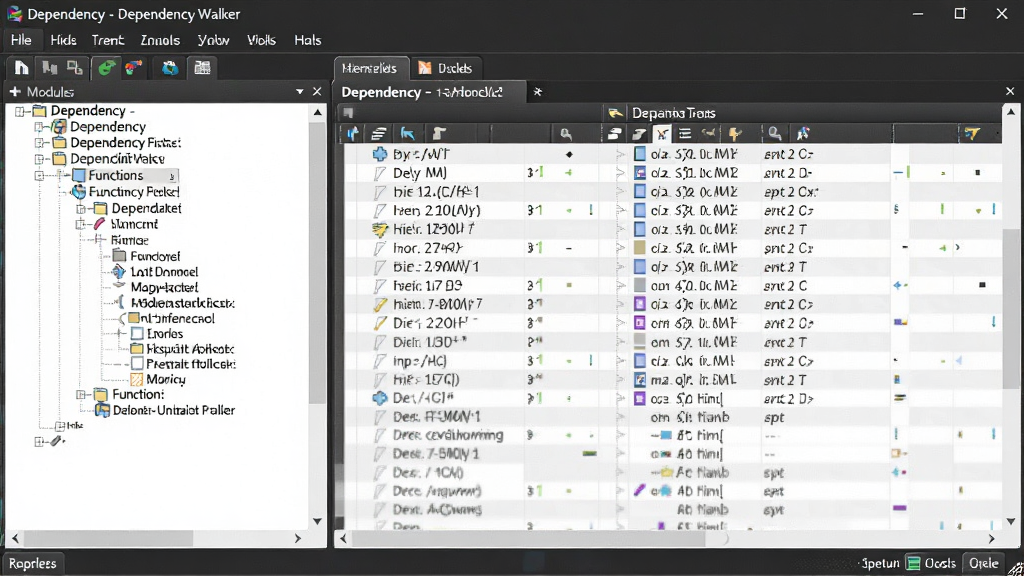Expand the row arrow on the Dely MA row
This screenshot has width=1024, height=576.
point(620,173)
